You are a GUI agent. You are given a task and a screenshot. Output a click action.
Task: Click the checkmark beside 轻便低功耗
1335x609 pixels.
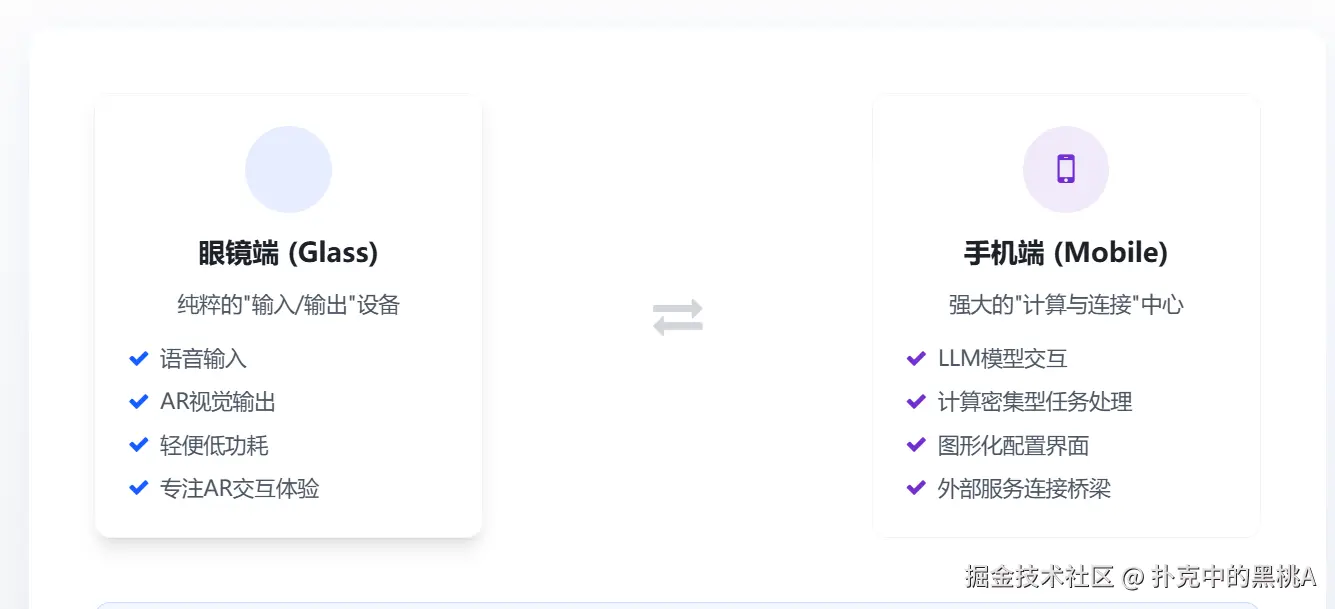pyautogui.click(x=139, y=445)
